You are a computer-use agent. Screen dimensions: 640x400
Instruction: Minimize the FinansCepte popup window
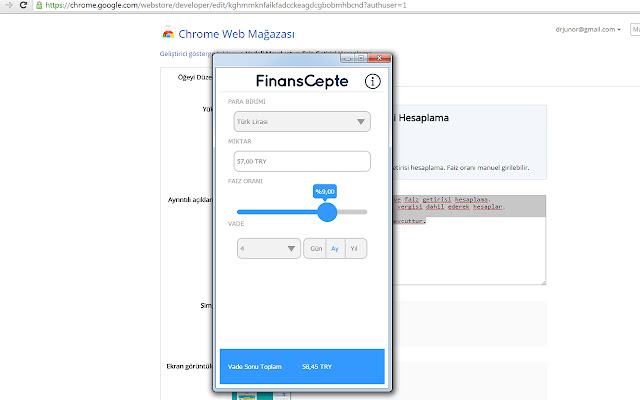click(347, 58)
